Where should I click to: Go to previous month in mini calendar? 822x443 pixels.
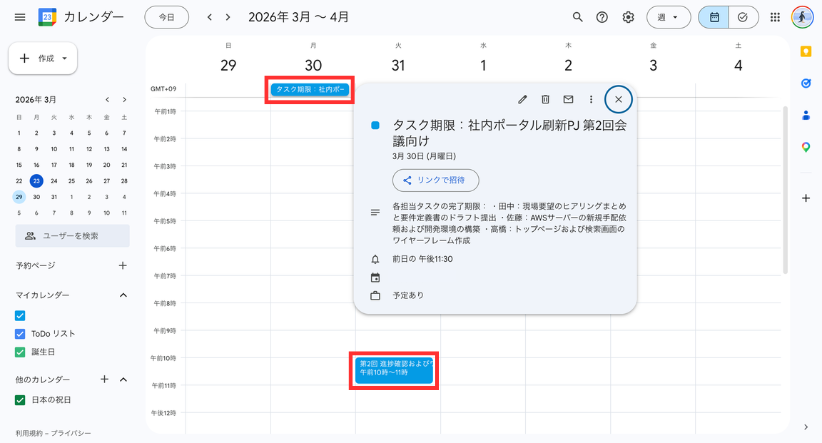click(x=107, y=100)
